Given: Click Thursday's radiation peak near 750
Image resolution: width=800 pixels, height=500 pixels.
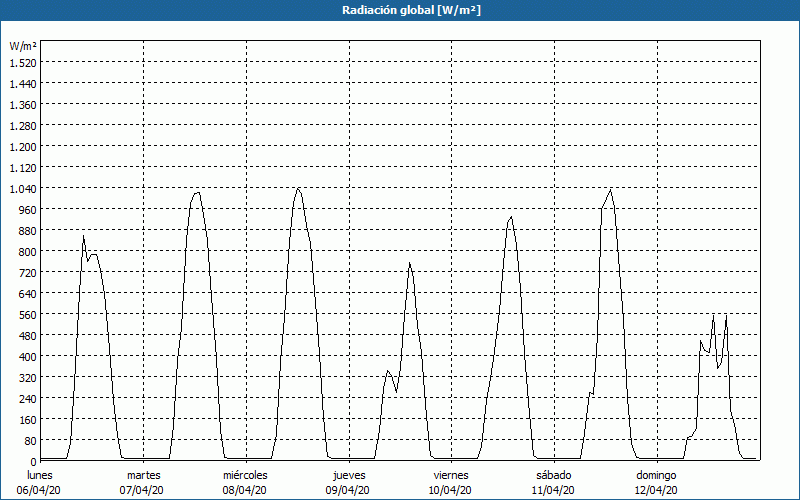Looking at the screenshot, I should [x=410, y=263].
